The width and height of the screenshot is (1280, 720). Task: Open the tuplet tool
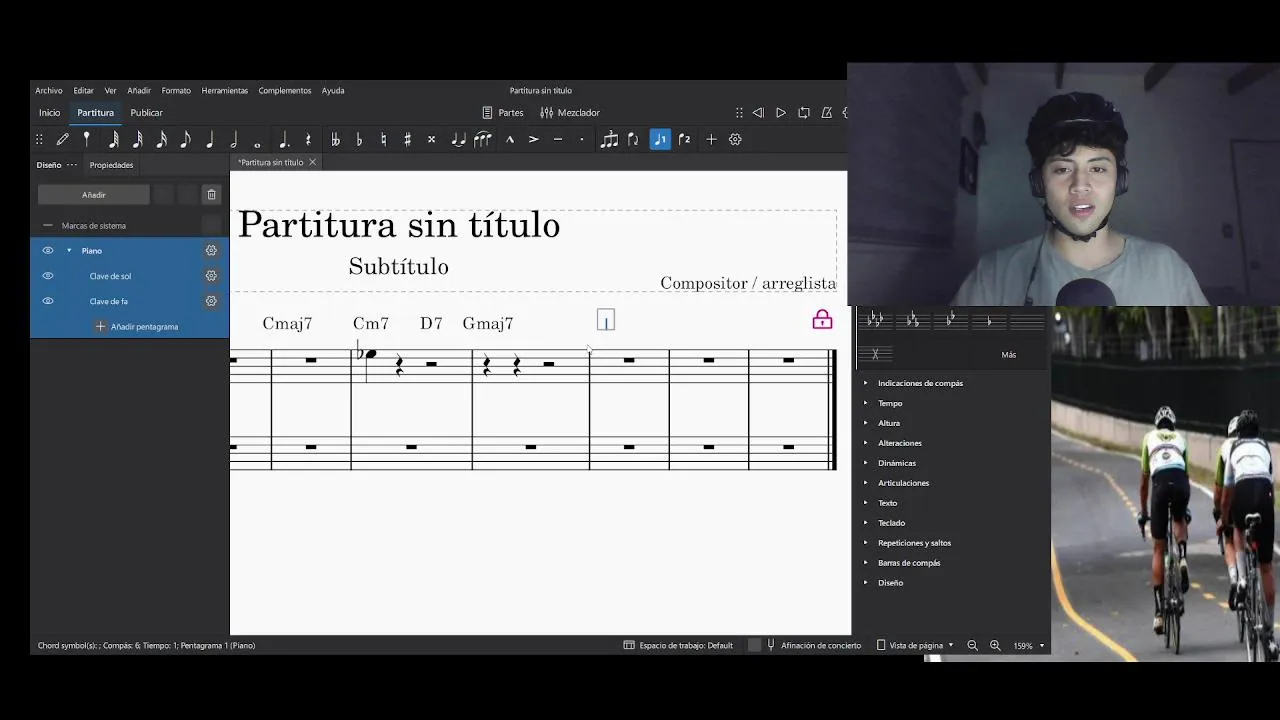609,140
